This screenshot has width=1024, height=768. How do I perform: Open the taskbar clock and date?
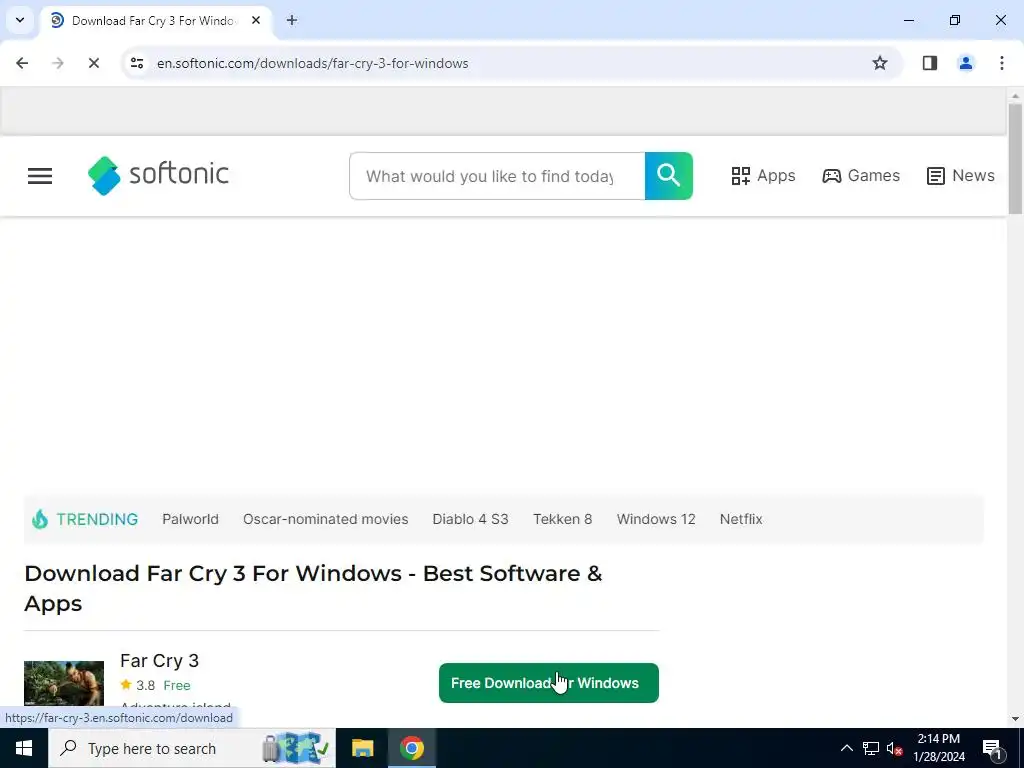[938, 748]
